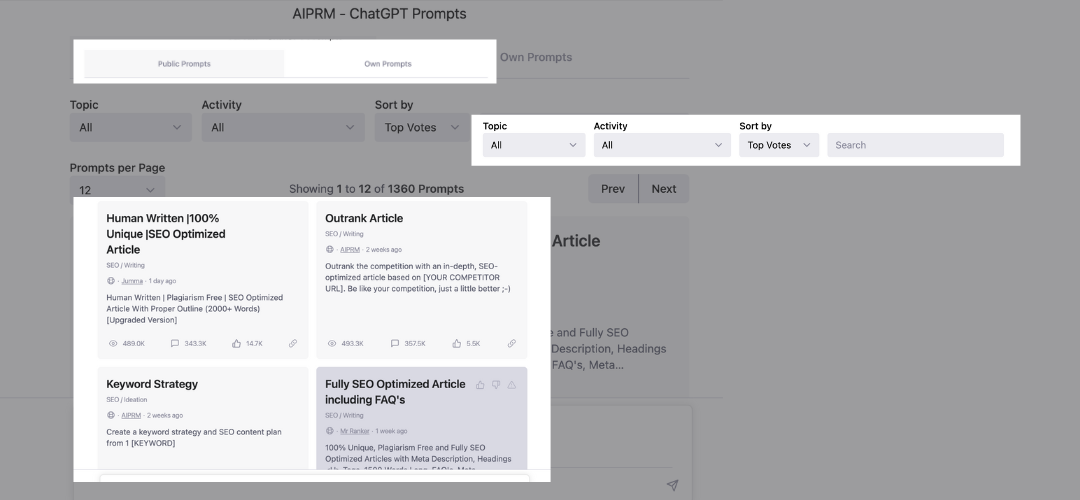Open the Prompts per Page dropdown

click(x=117, y=187)
